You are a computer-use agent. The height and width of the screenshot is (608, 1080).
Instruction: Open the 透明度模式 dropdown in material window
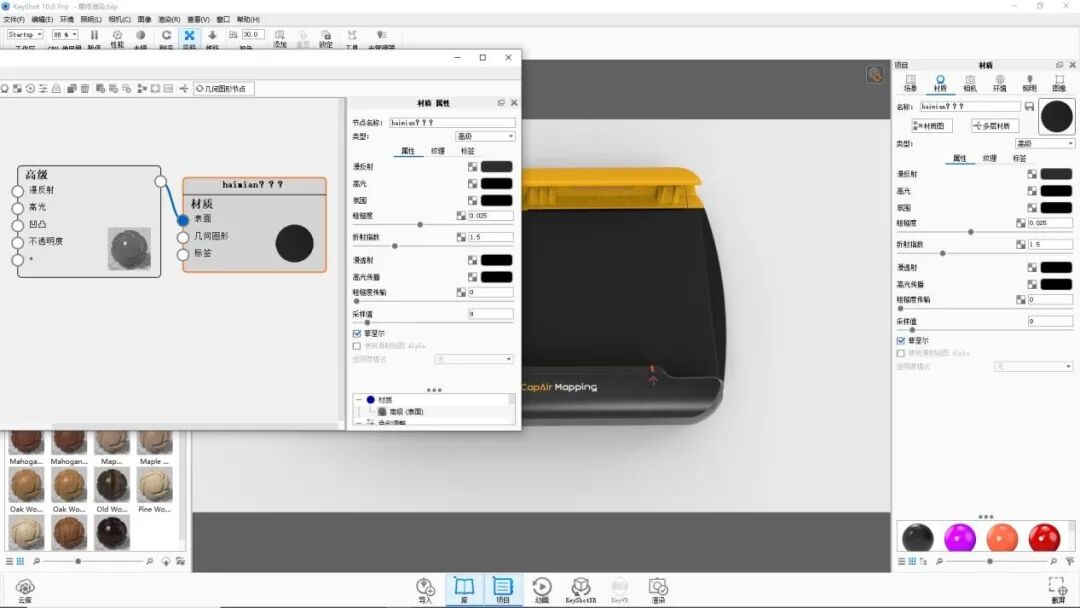[x=473, y=359]
